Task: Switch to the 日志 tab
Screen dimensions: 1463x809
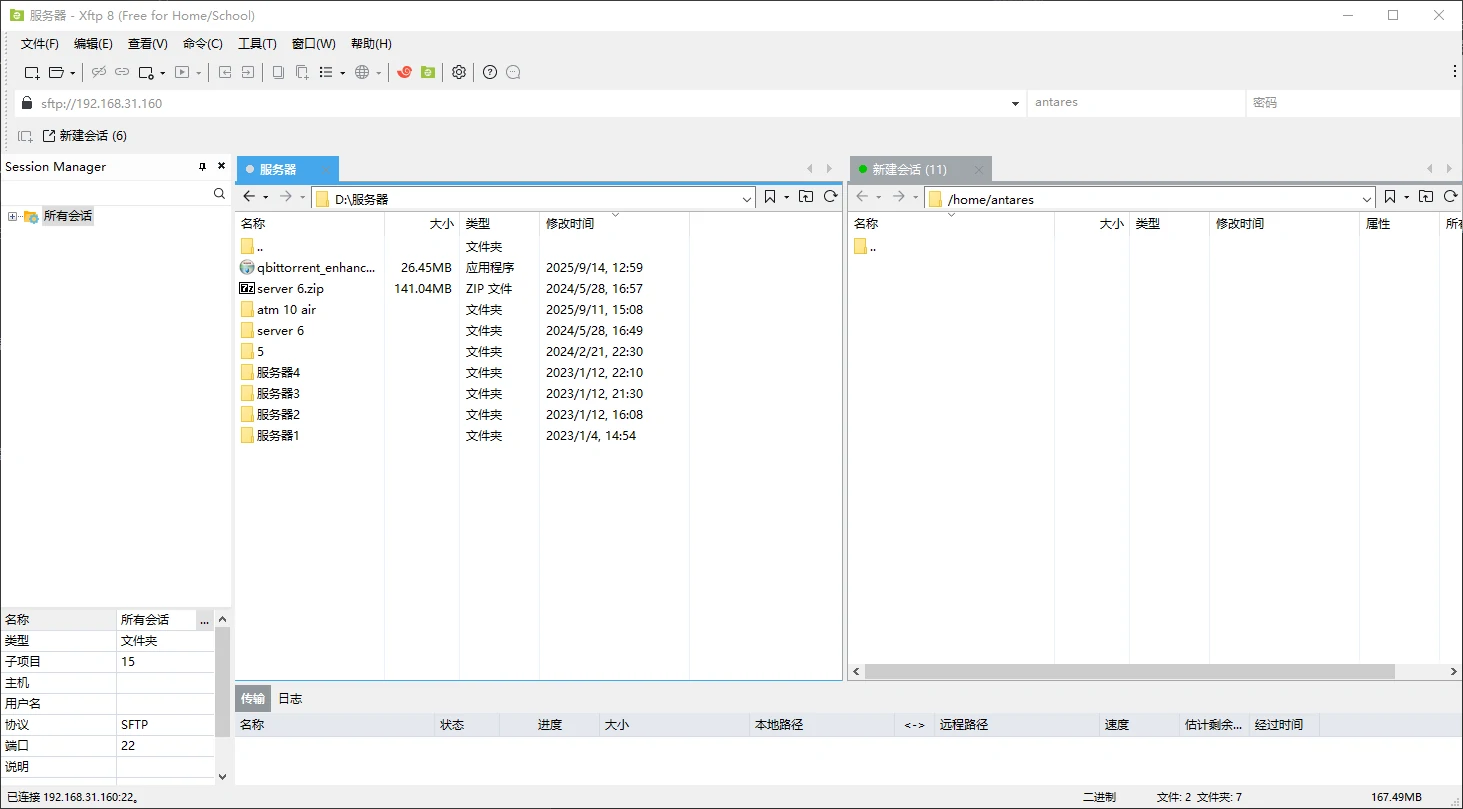Action: point(290,698)
